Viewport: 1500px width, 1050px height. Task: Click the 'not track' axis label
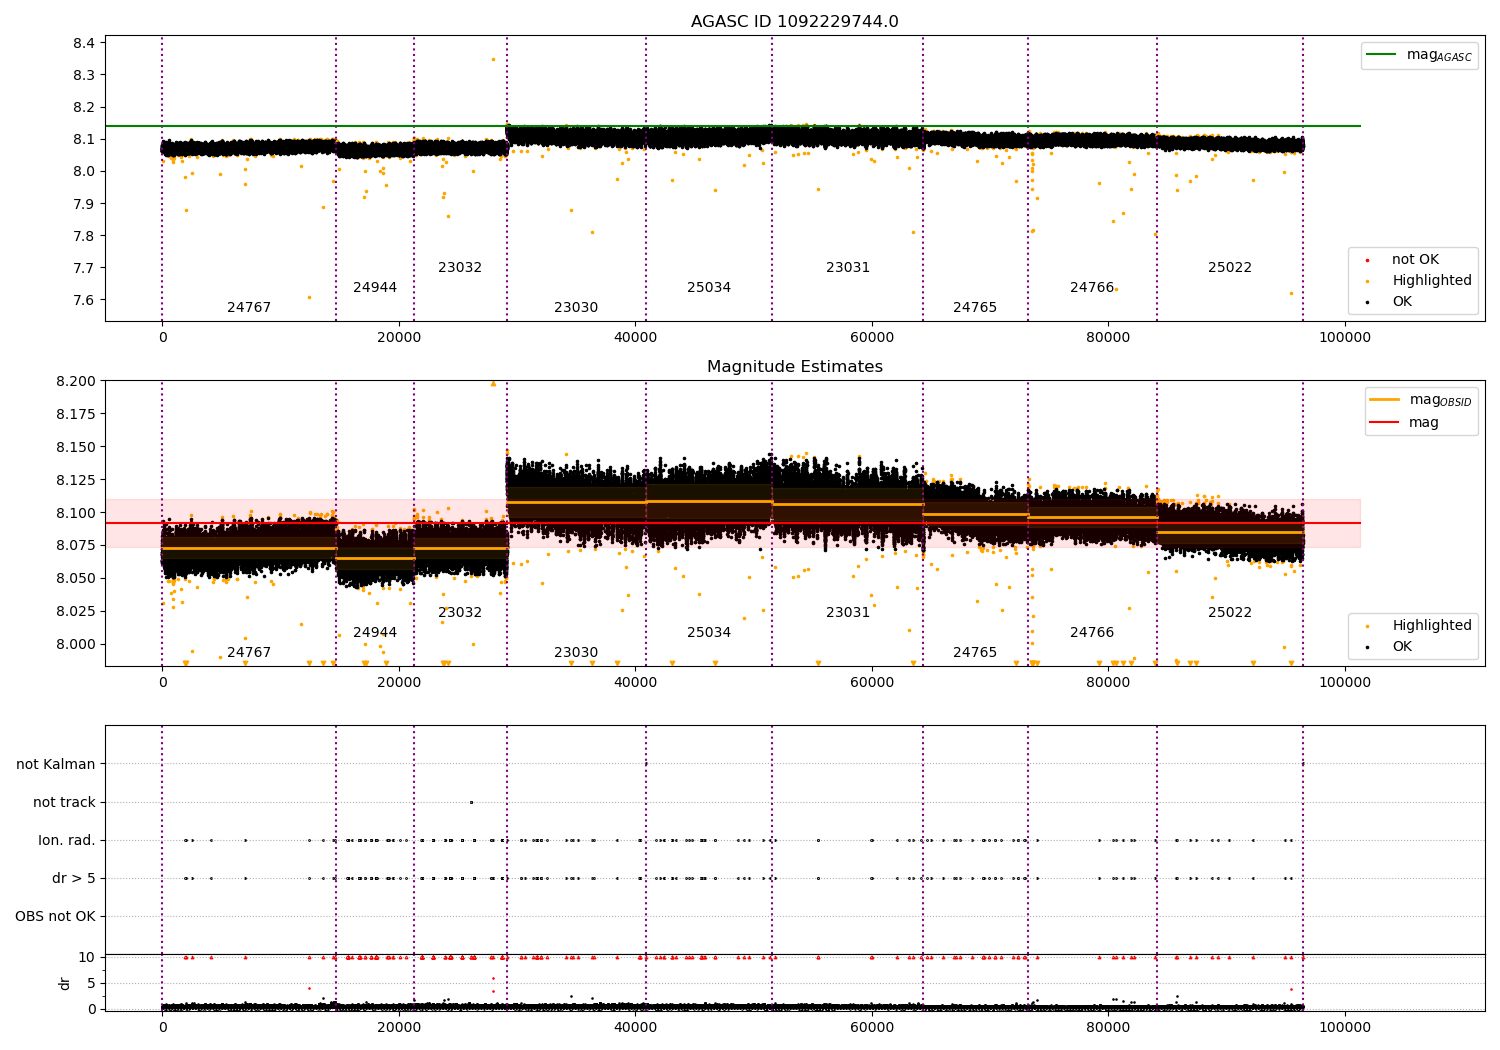pyautogui.click(x=64, y=802)
